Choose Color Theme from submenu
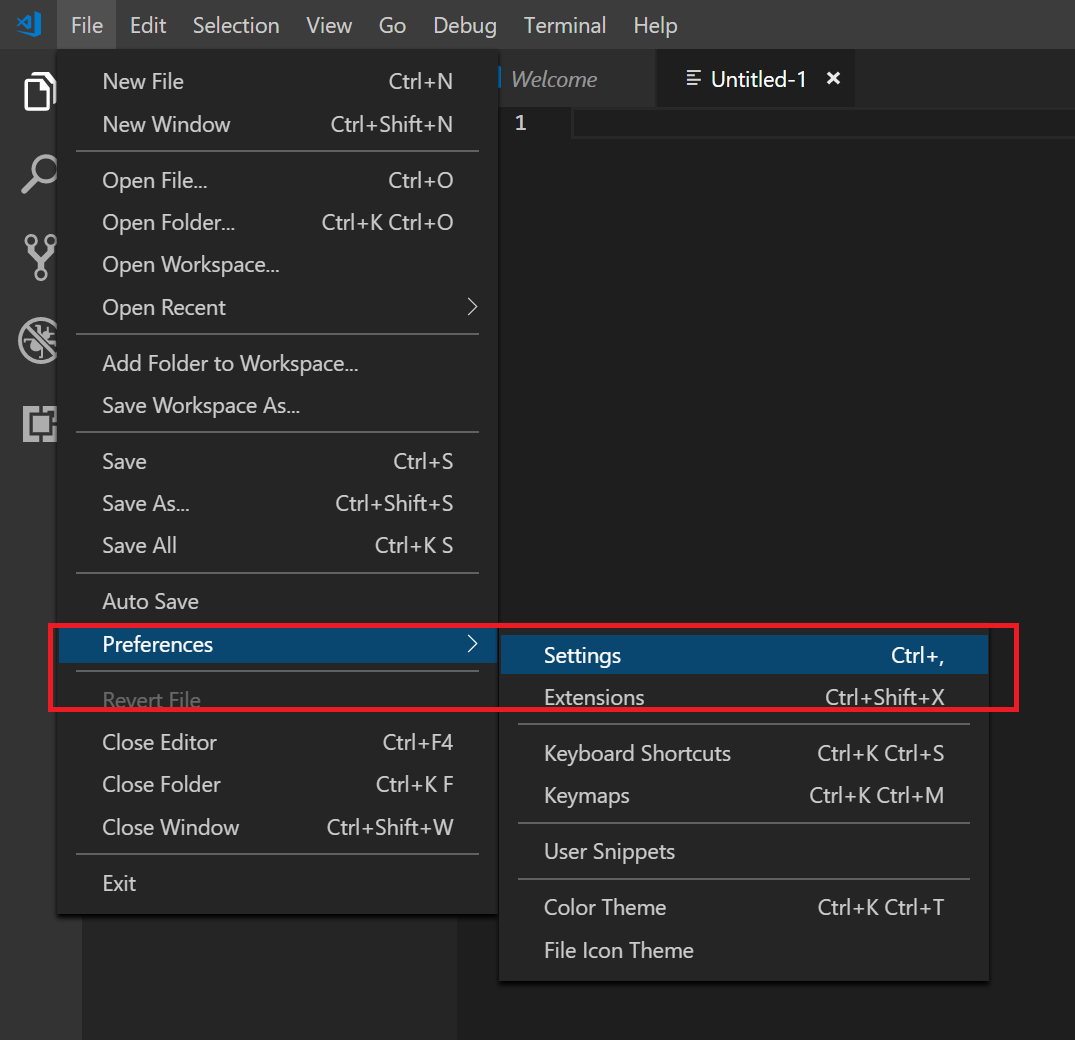The width and height of the screenshot is (1075, 1040). point(744,908)
